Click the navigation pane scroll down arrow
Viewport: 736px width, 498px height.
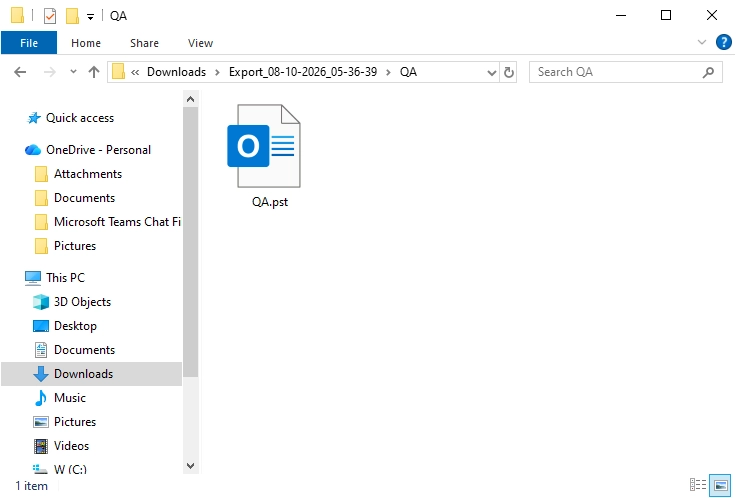pyautogui.click(x=190, y=466)
